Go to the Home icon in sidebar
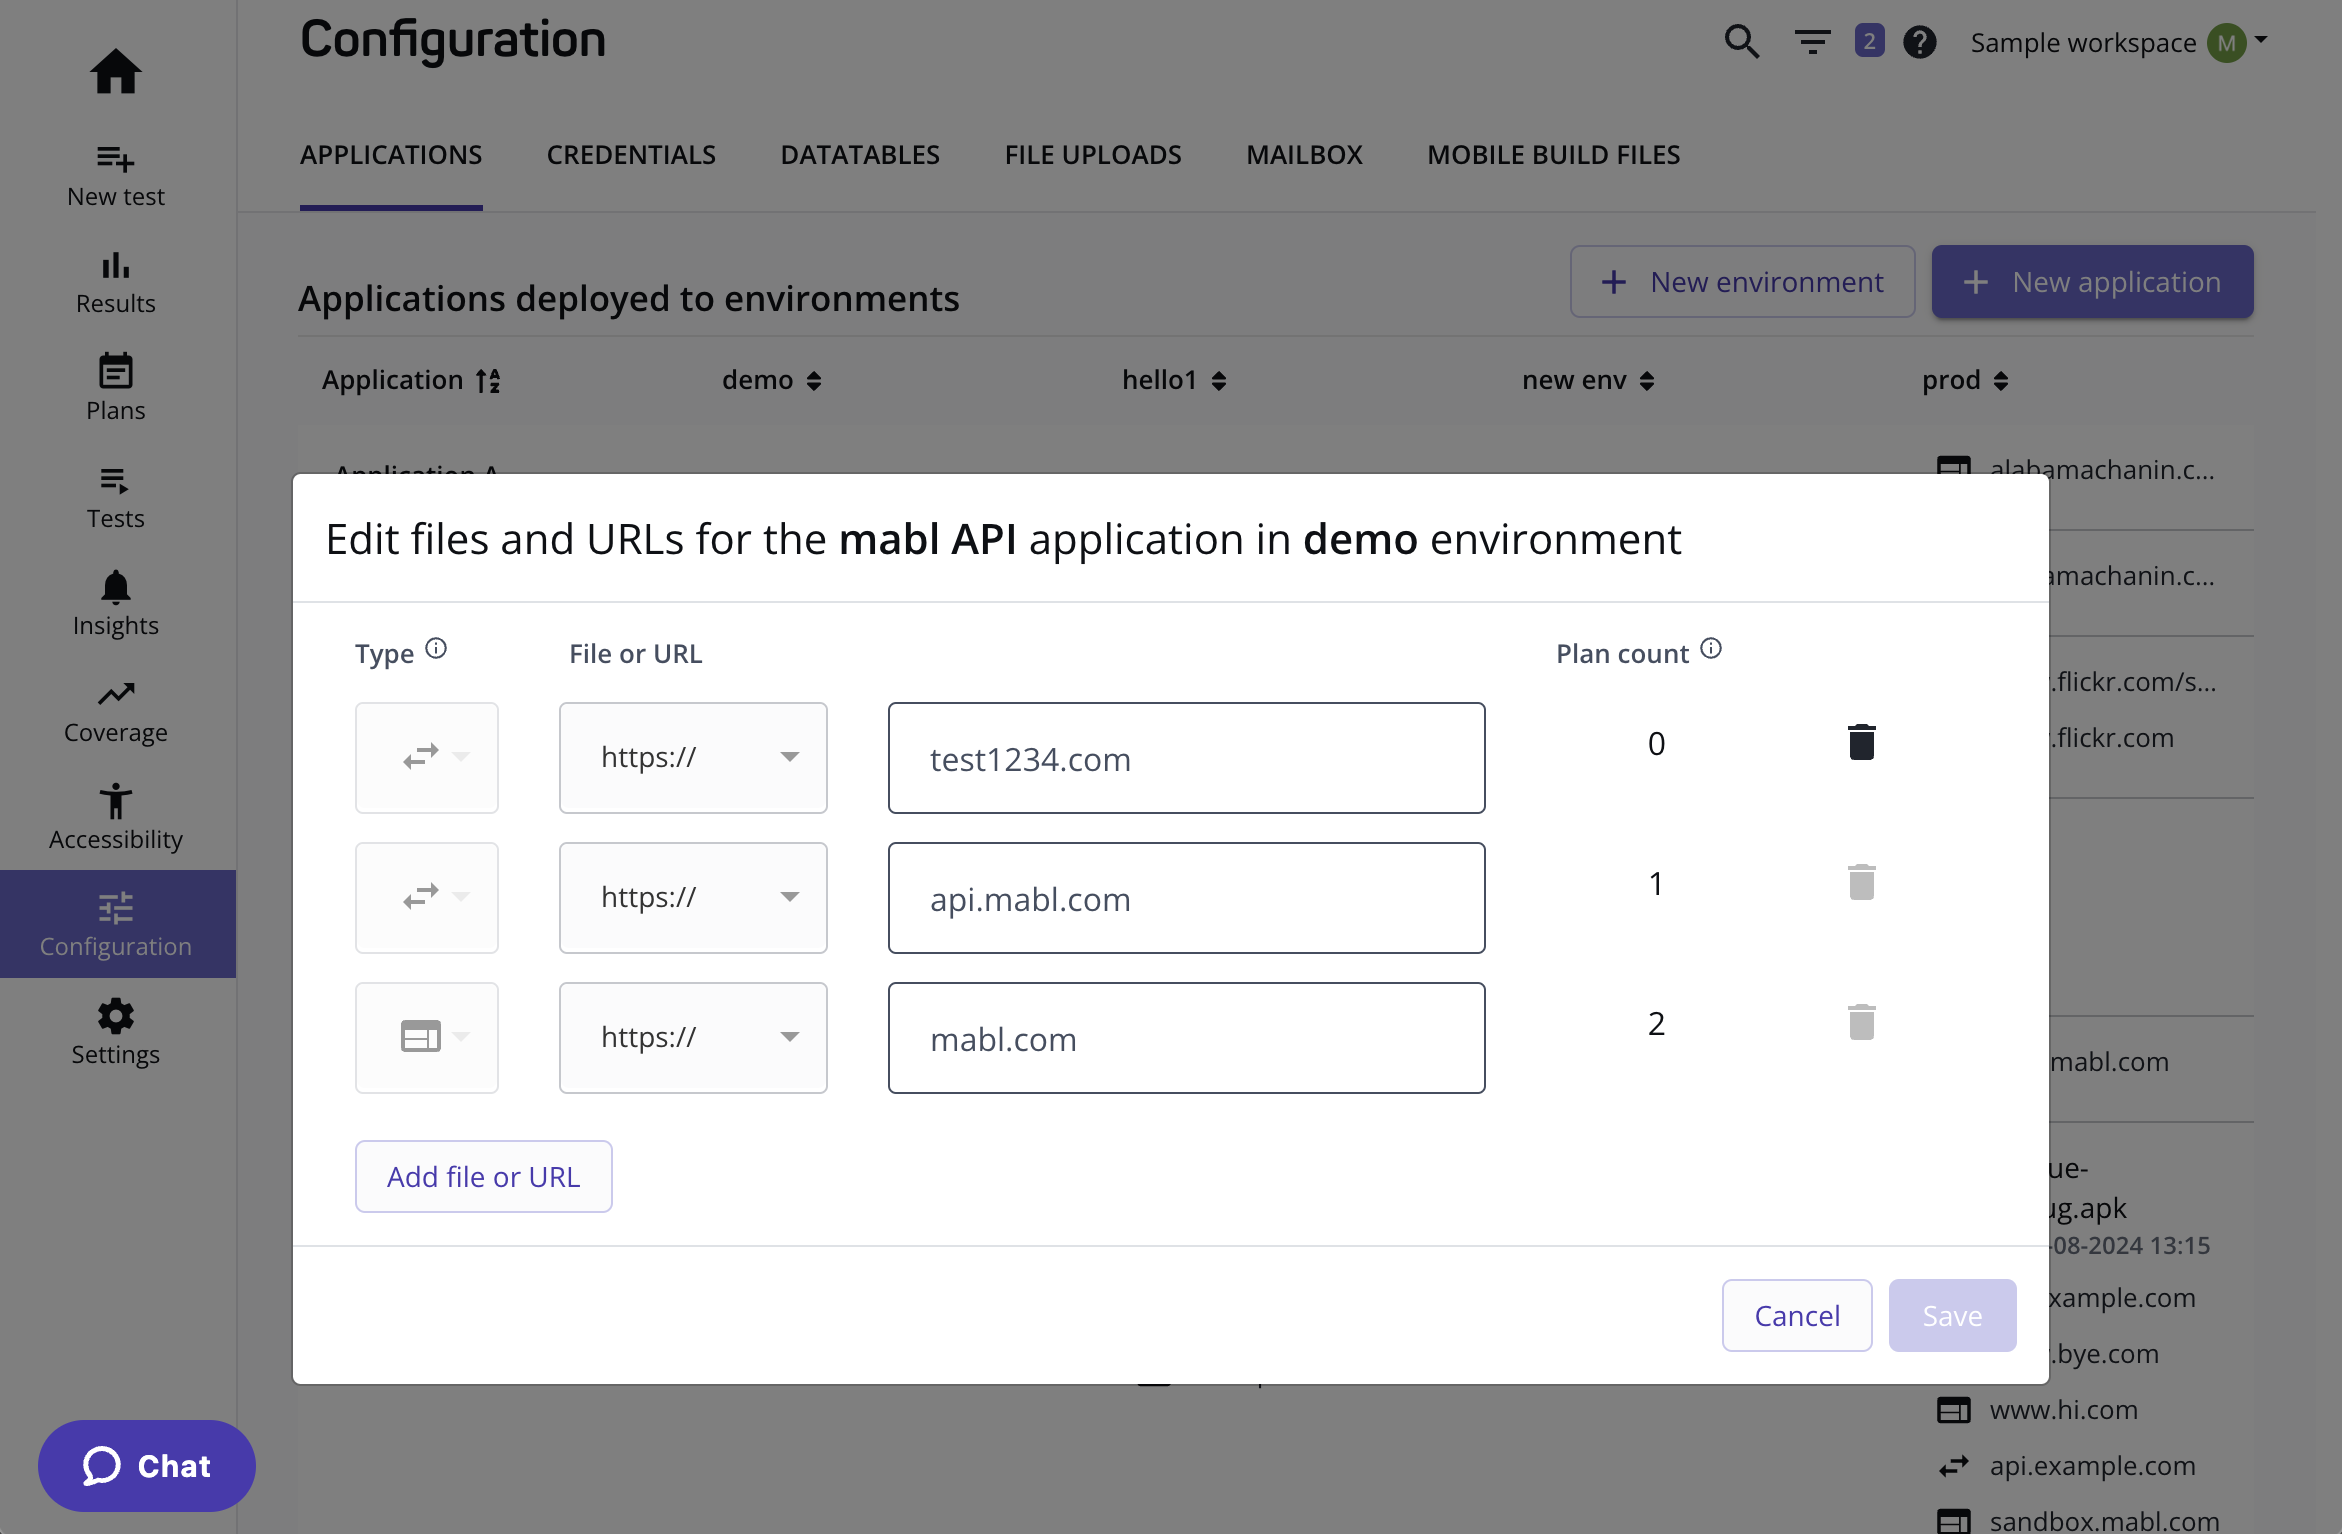 click(x=116, y=71)
